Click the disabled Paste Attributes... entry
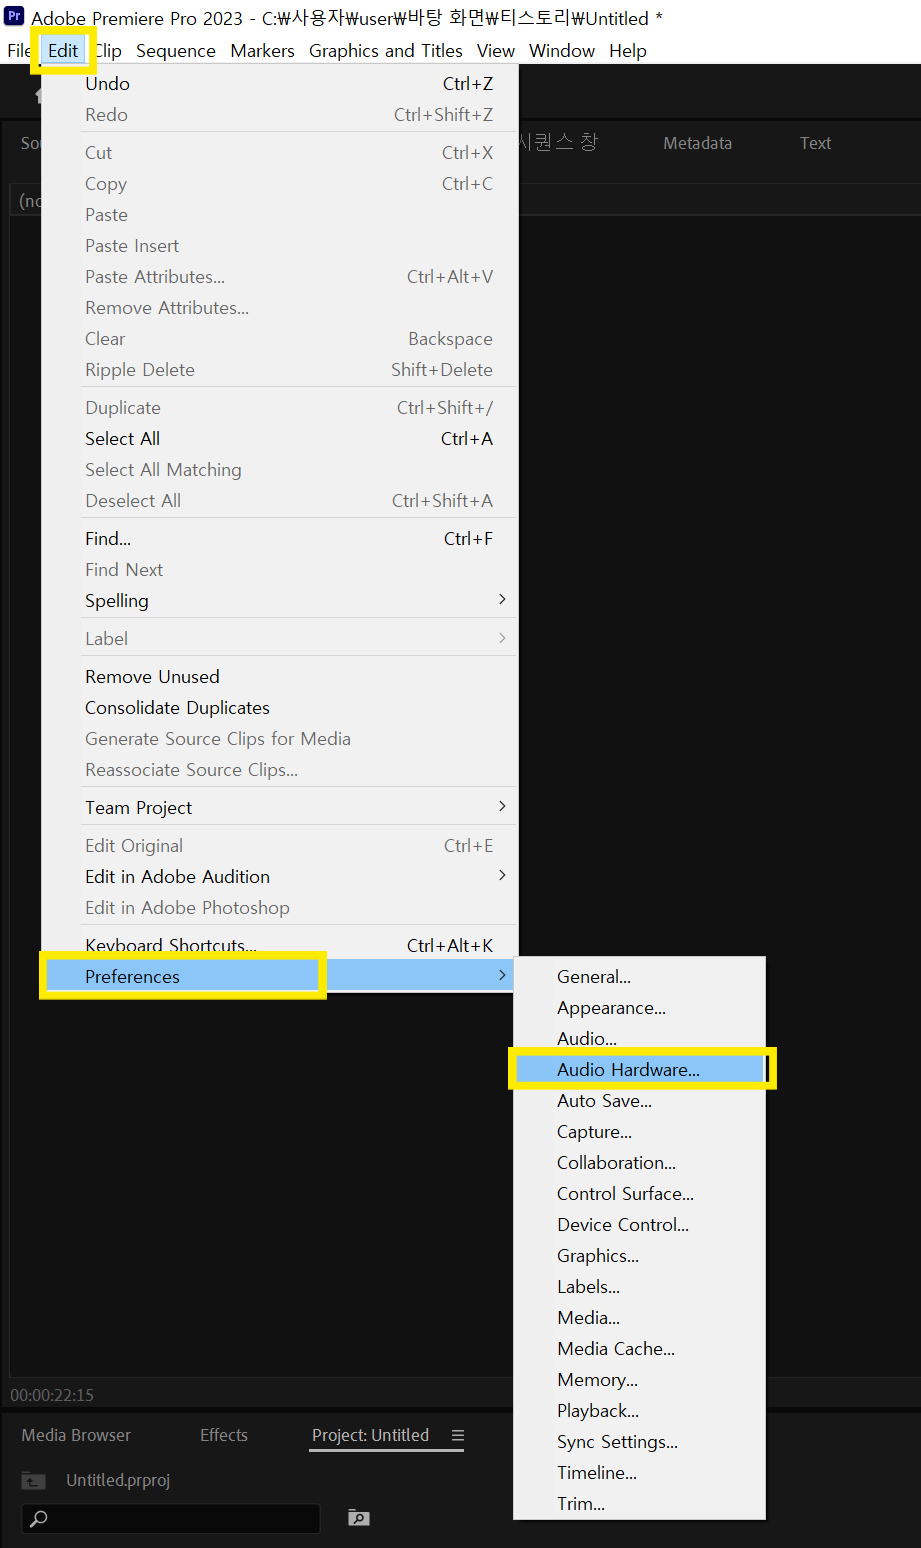 (x=280, y=277)
